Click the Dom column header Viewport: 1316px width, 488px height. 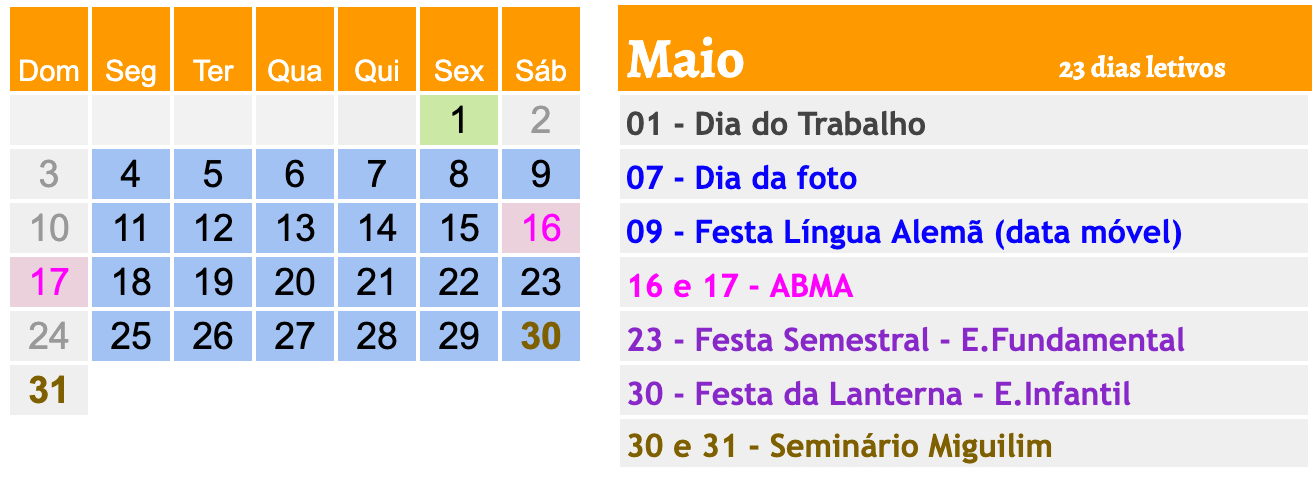48,71
